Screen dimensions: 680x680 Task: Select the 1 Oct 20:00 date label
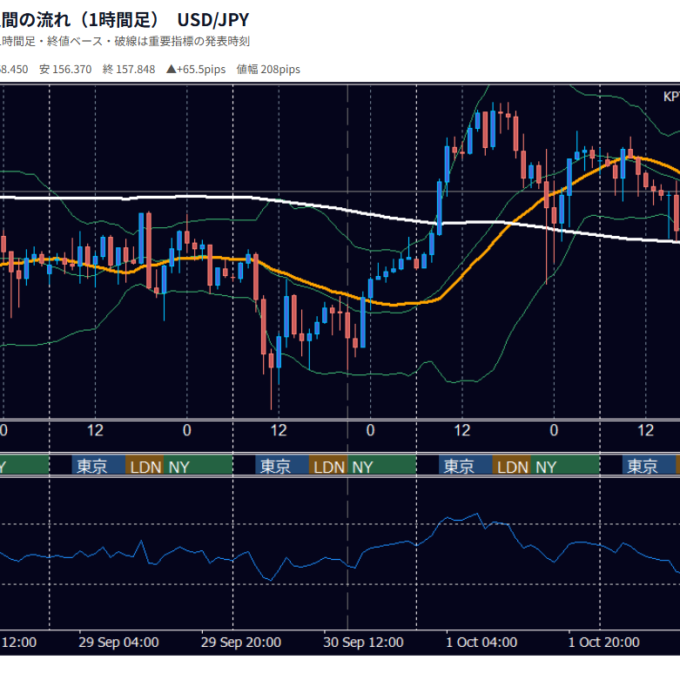[604, 642]
